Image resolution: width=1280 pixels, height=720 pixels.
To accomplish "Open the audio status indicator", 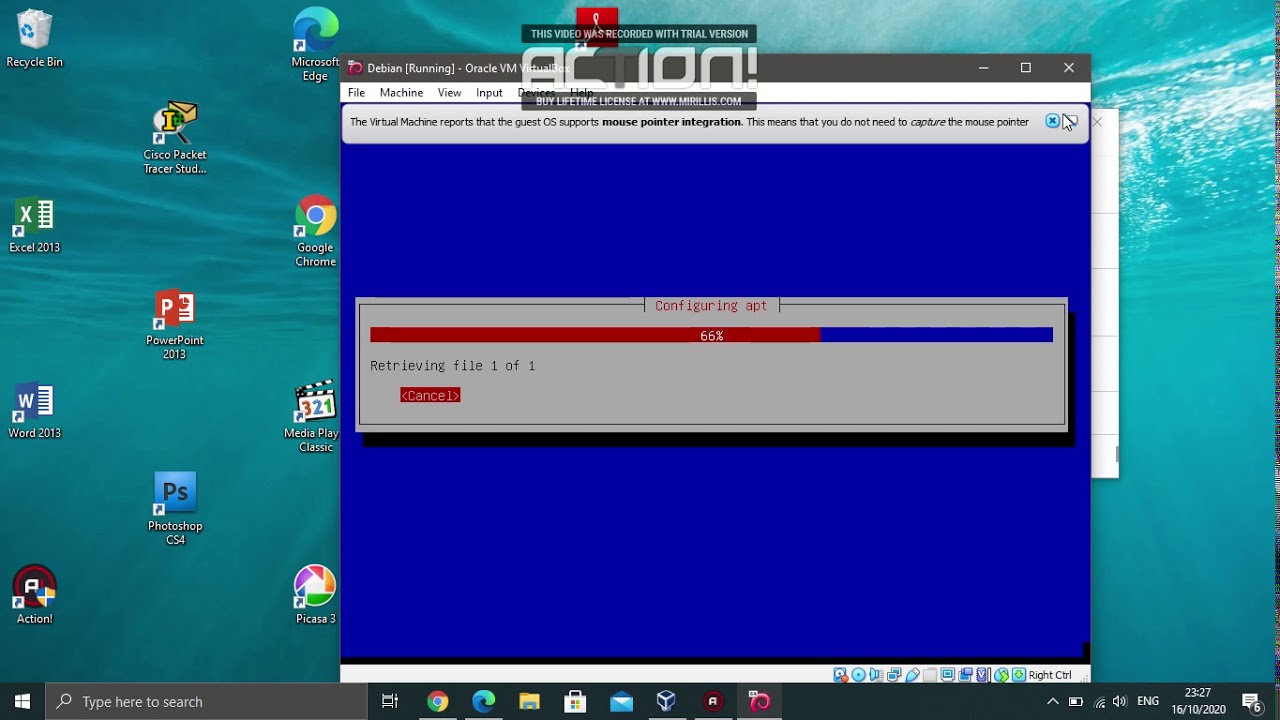I will click(x=876, y=675).
